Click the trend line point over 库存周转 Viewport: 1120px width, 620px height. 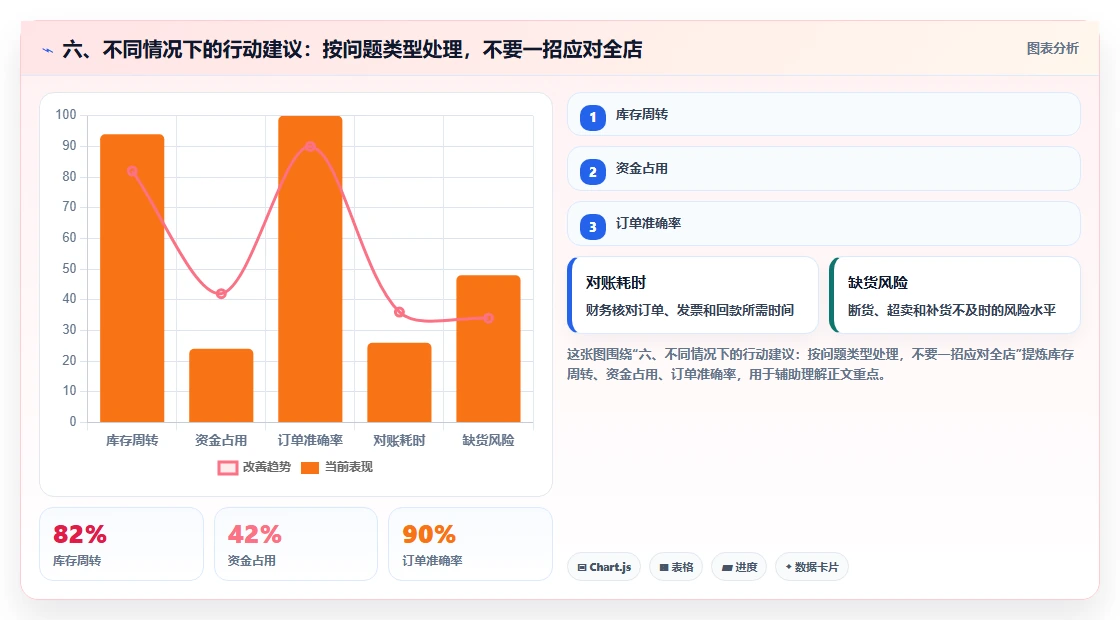132,171
